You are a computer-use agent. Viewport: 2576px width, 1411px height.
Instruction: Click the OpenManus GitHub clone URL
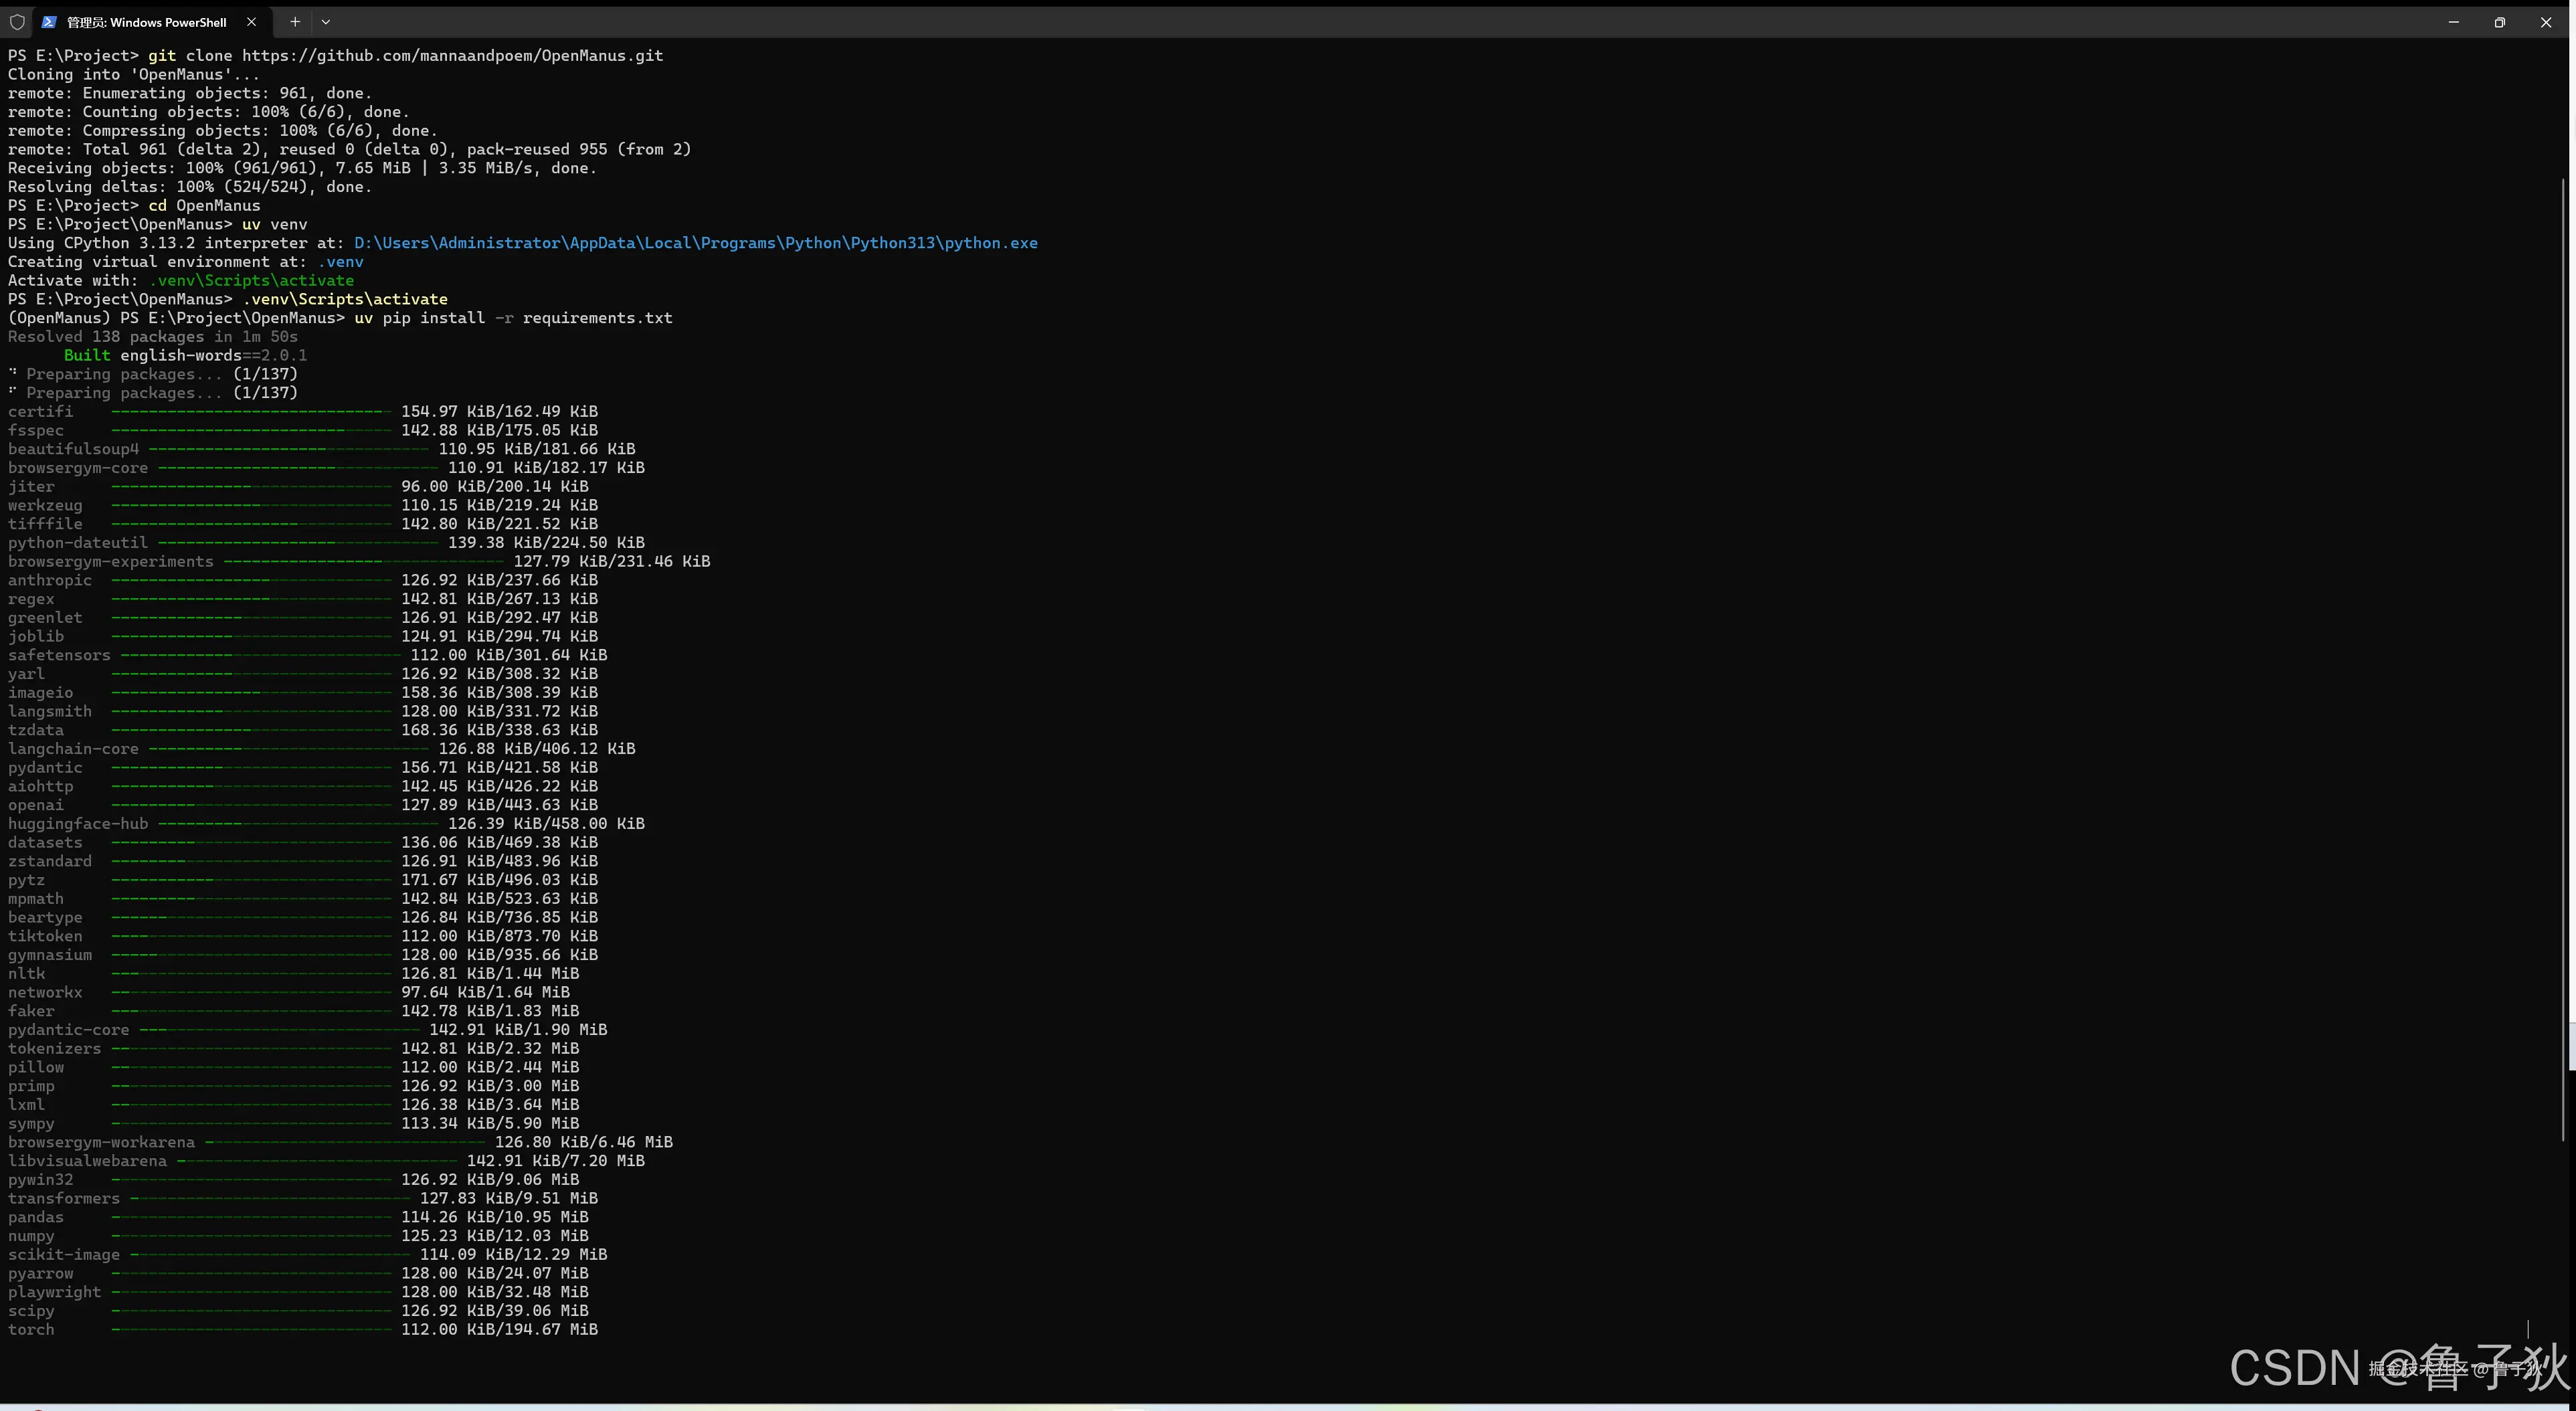(452, 56)
